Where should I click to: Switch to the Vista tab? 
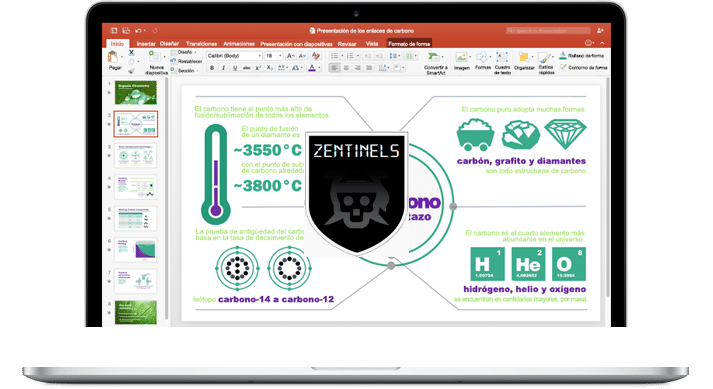coord(372,44)
